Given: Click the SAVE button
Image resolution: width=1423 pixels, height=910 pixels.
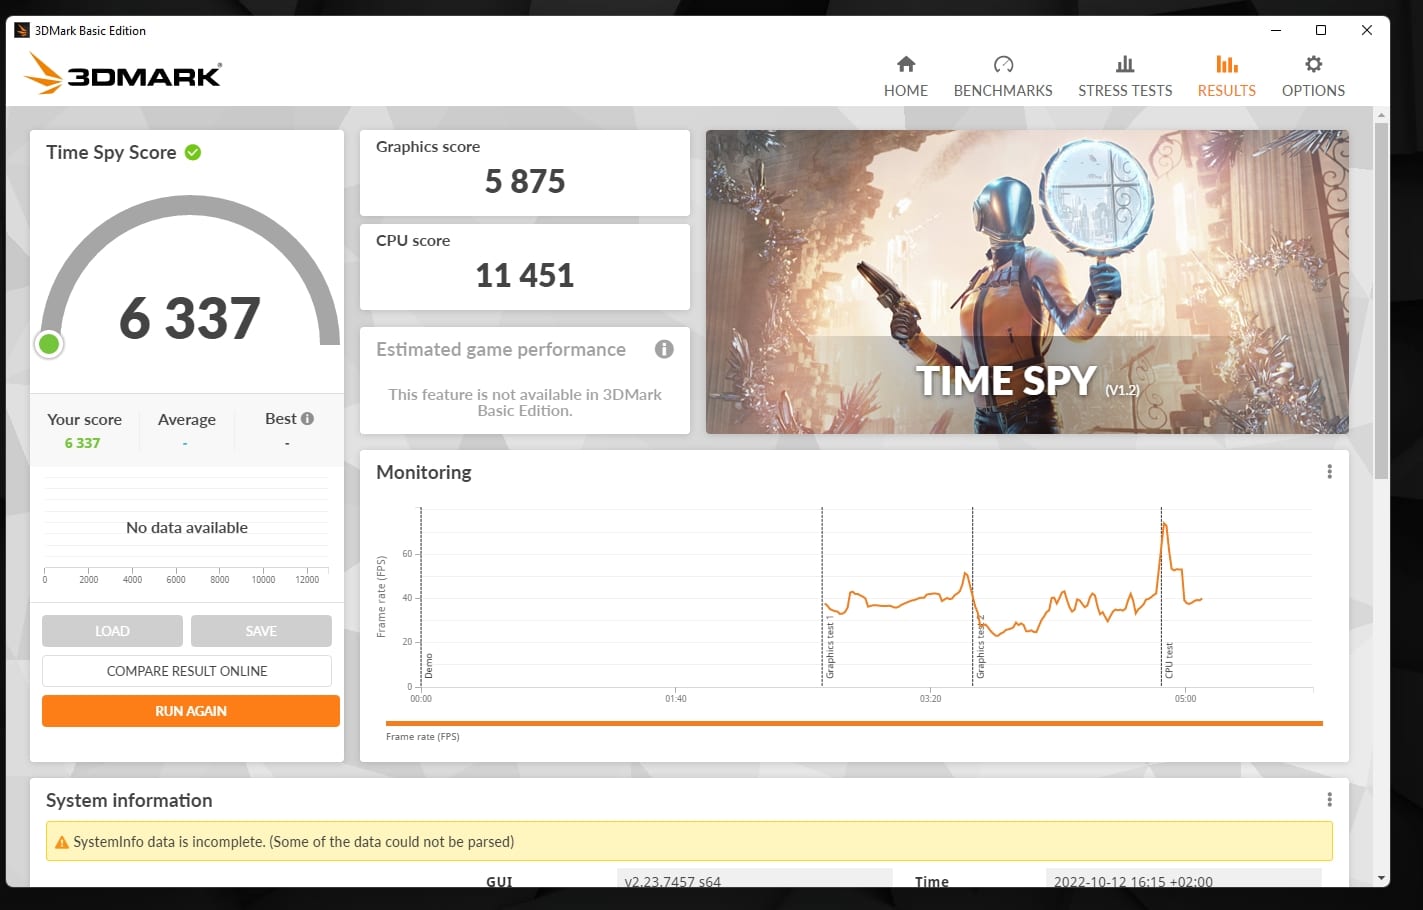Looking at the screenshot, I should 261,631.
